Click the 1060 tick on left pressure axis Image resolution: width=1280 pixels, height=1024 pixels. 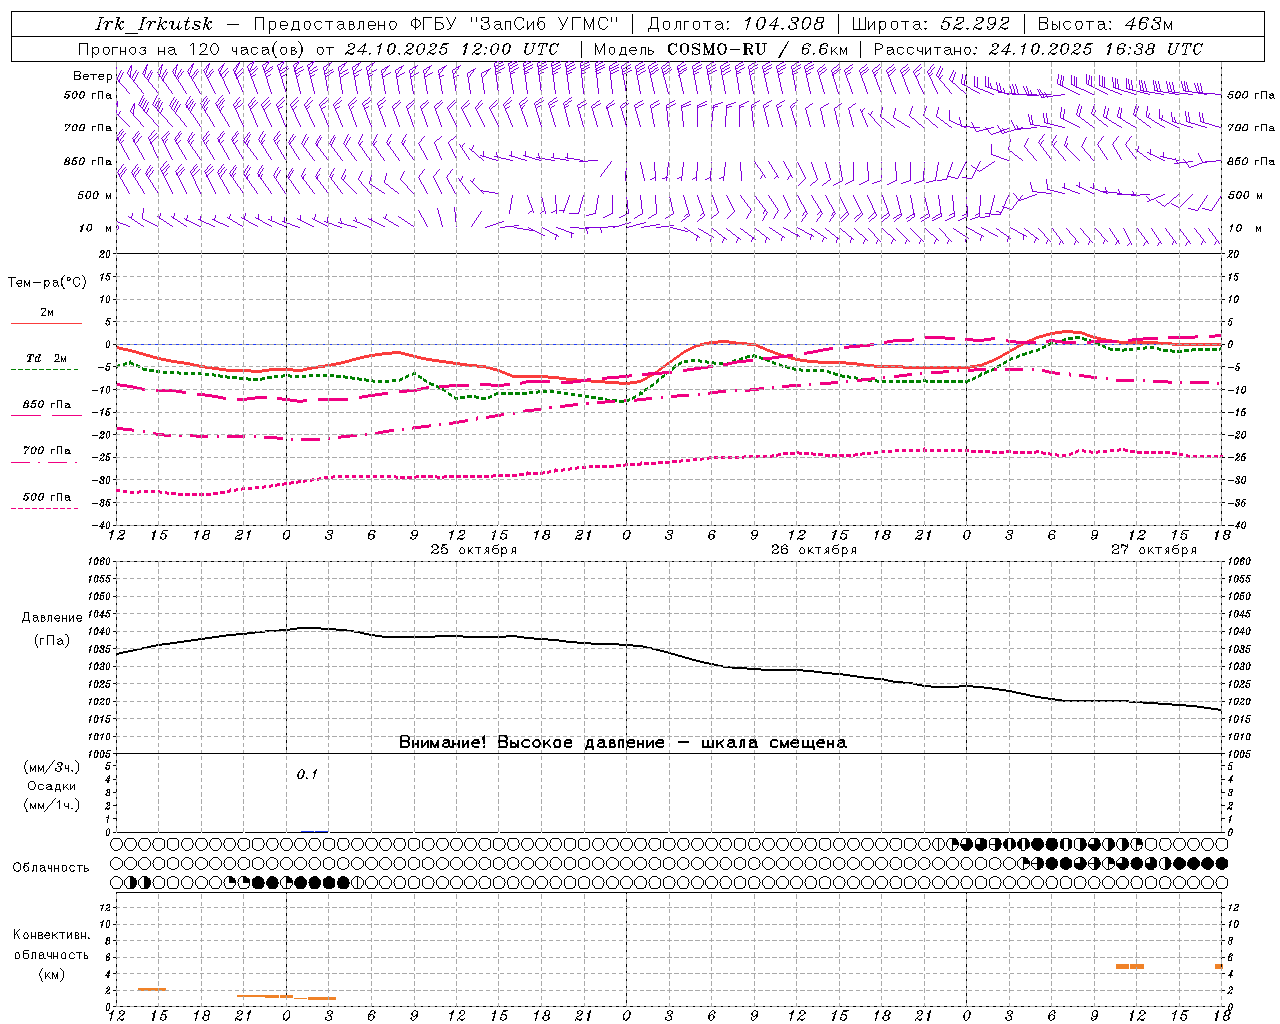point(101,562)
